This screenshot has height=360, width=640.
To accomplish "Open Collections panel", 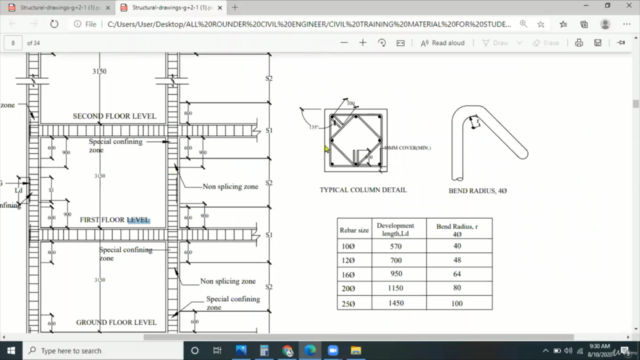I will 584,24.
